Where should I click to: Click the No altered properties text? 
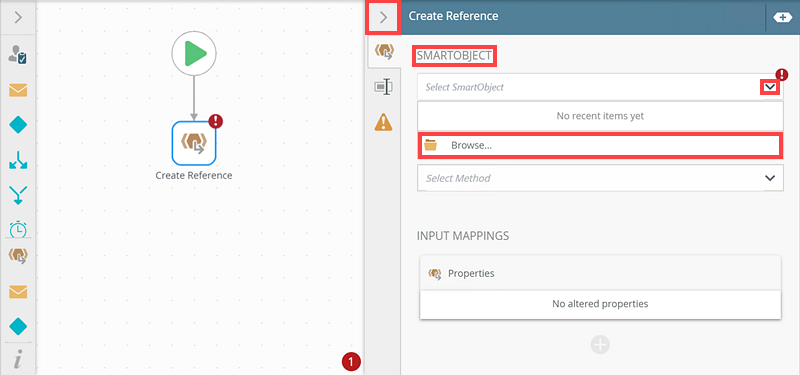click(x=600, y=304)
